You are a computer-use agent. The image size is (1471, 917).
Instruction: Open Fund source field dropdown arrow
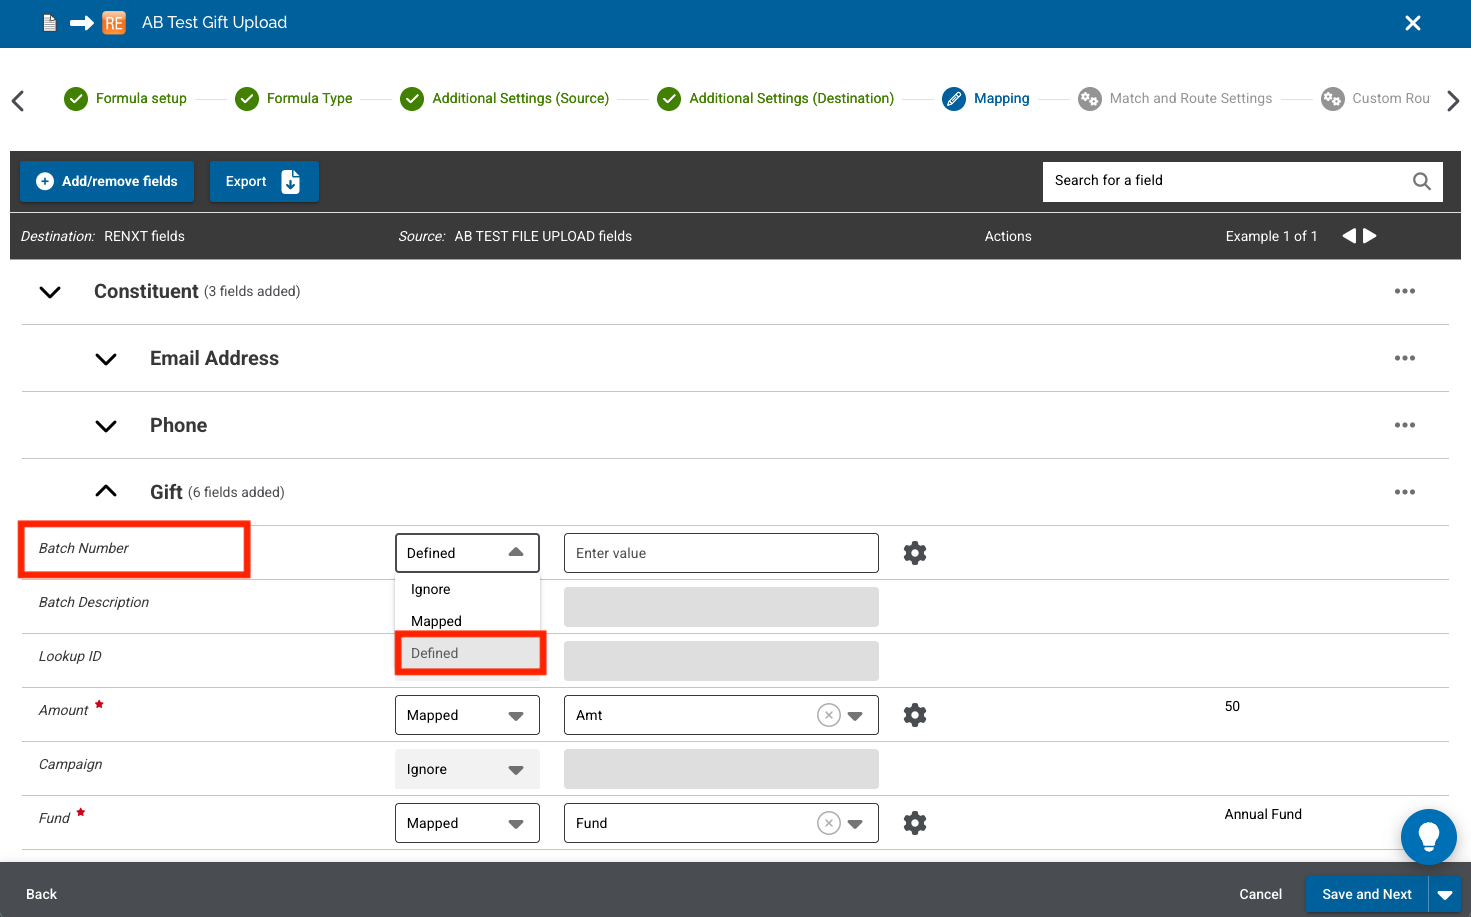point(856,824)
